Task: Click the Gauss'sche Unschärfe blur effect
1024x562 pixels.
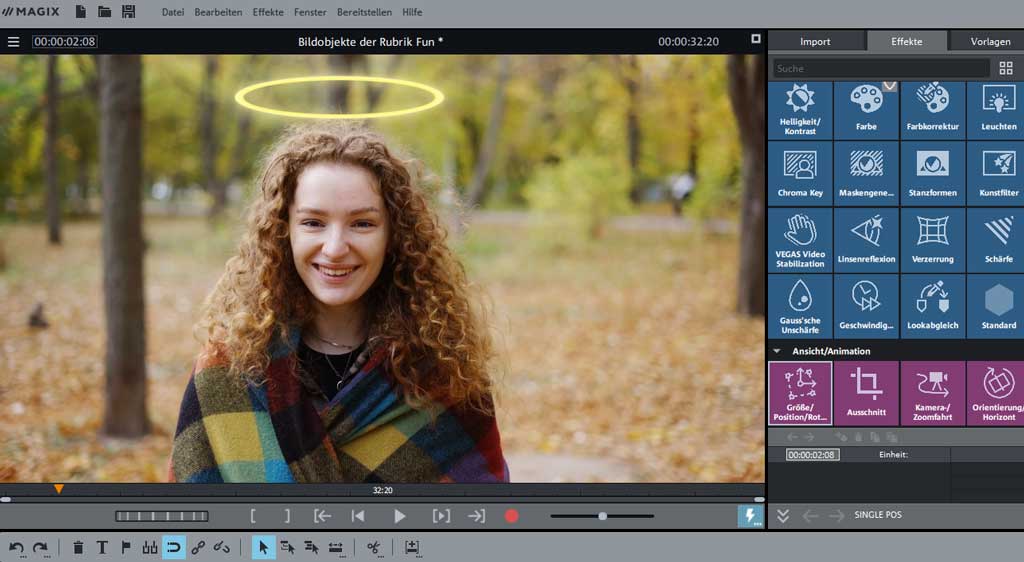Action: coord(800,306)
